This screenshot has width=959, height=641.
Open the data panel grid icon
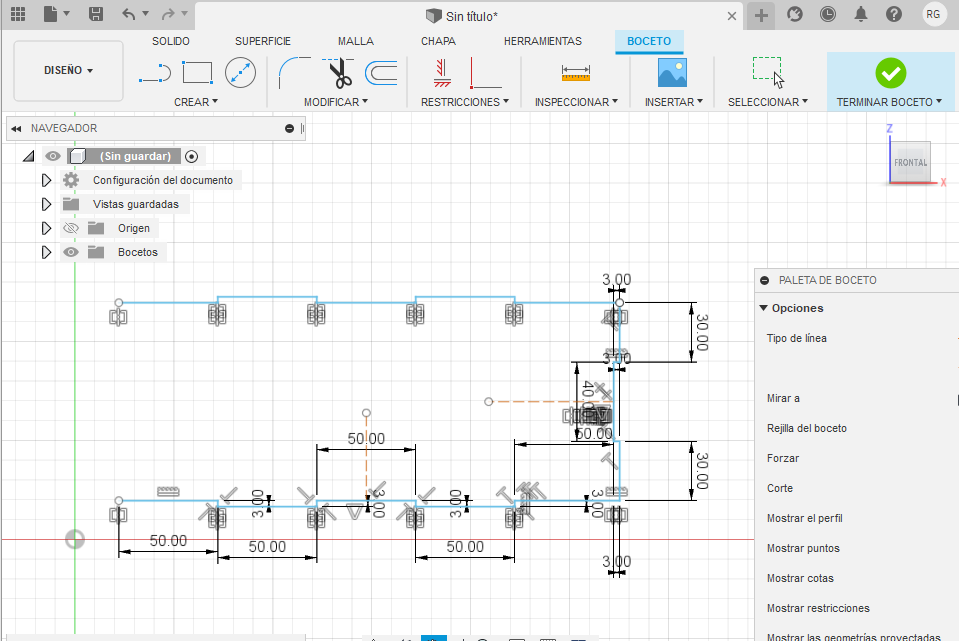(x=18, y=14)
